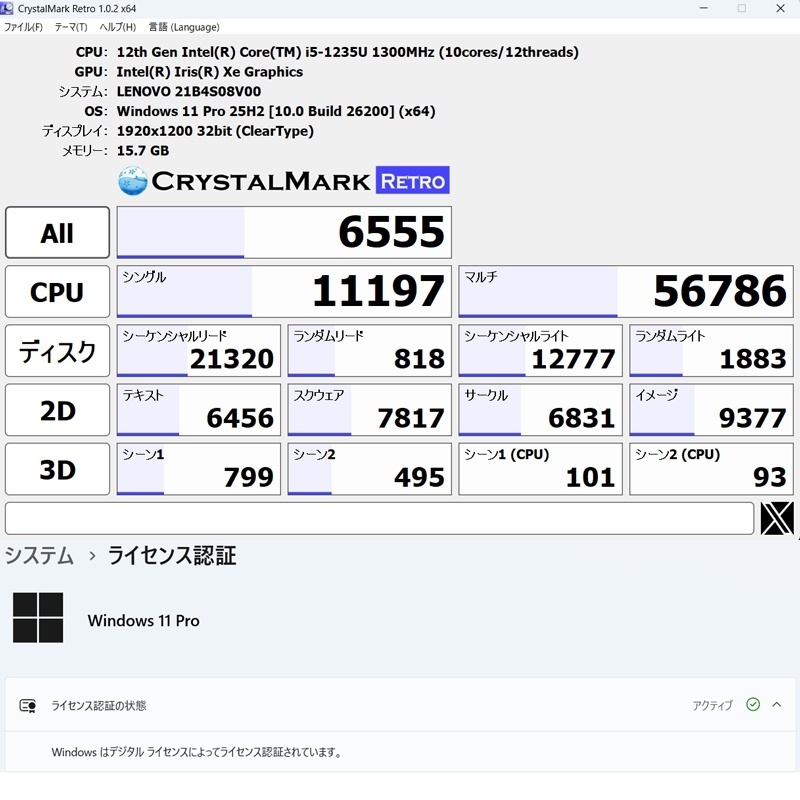Click the シーケンシャルライト score 12777

(x=541, y=351)
